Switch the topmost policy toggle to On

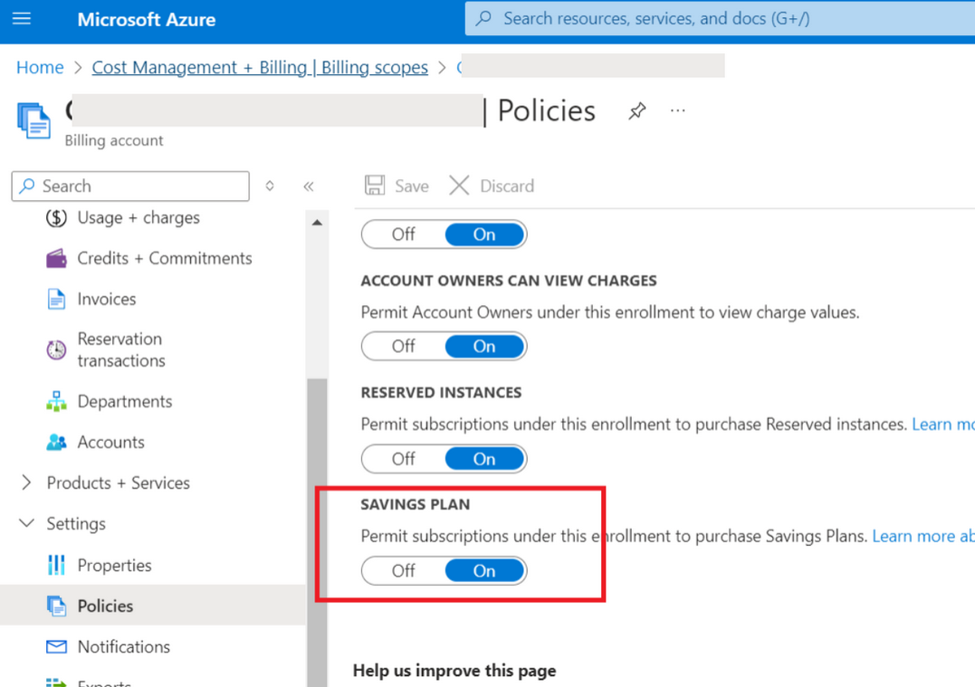pyautogui.click(x=484, y=234)
